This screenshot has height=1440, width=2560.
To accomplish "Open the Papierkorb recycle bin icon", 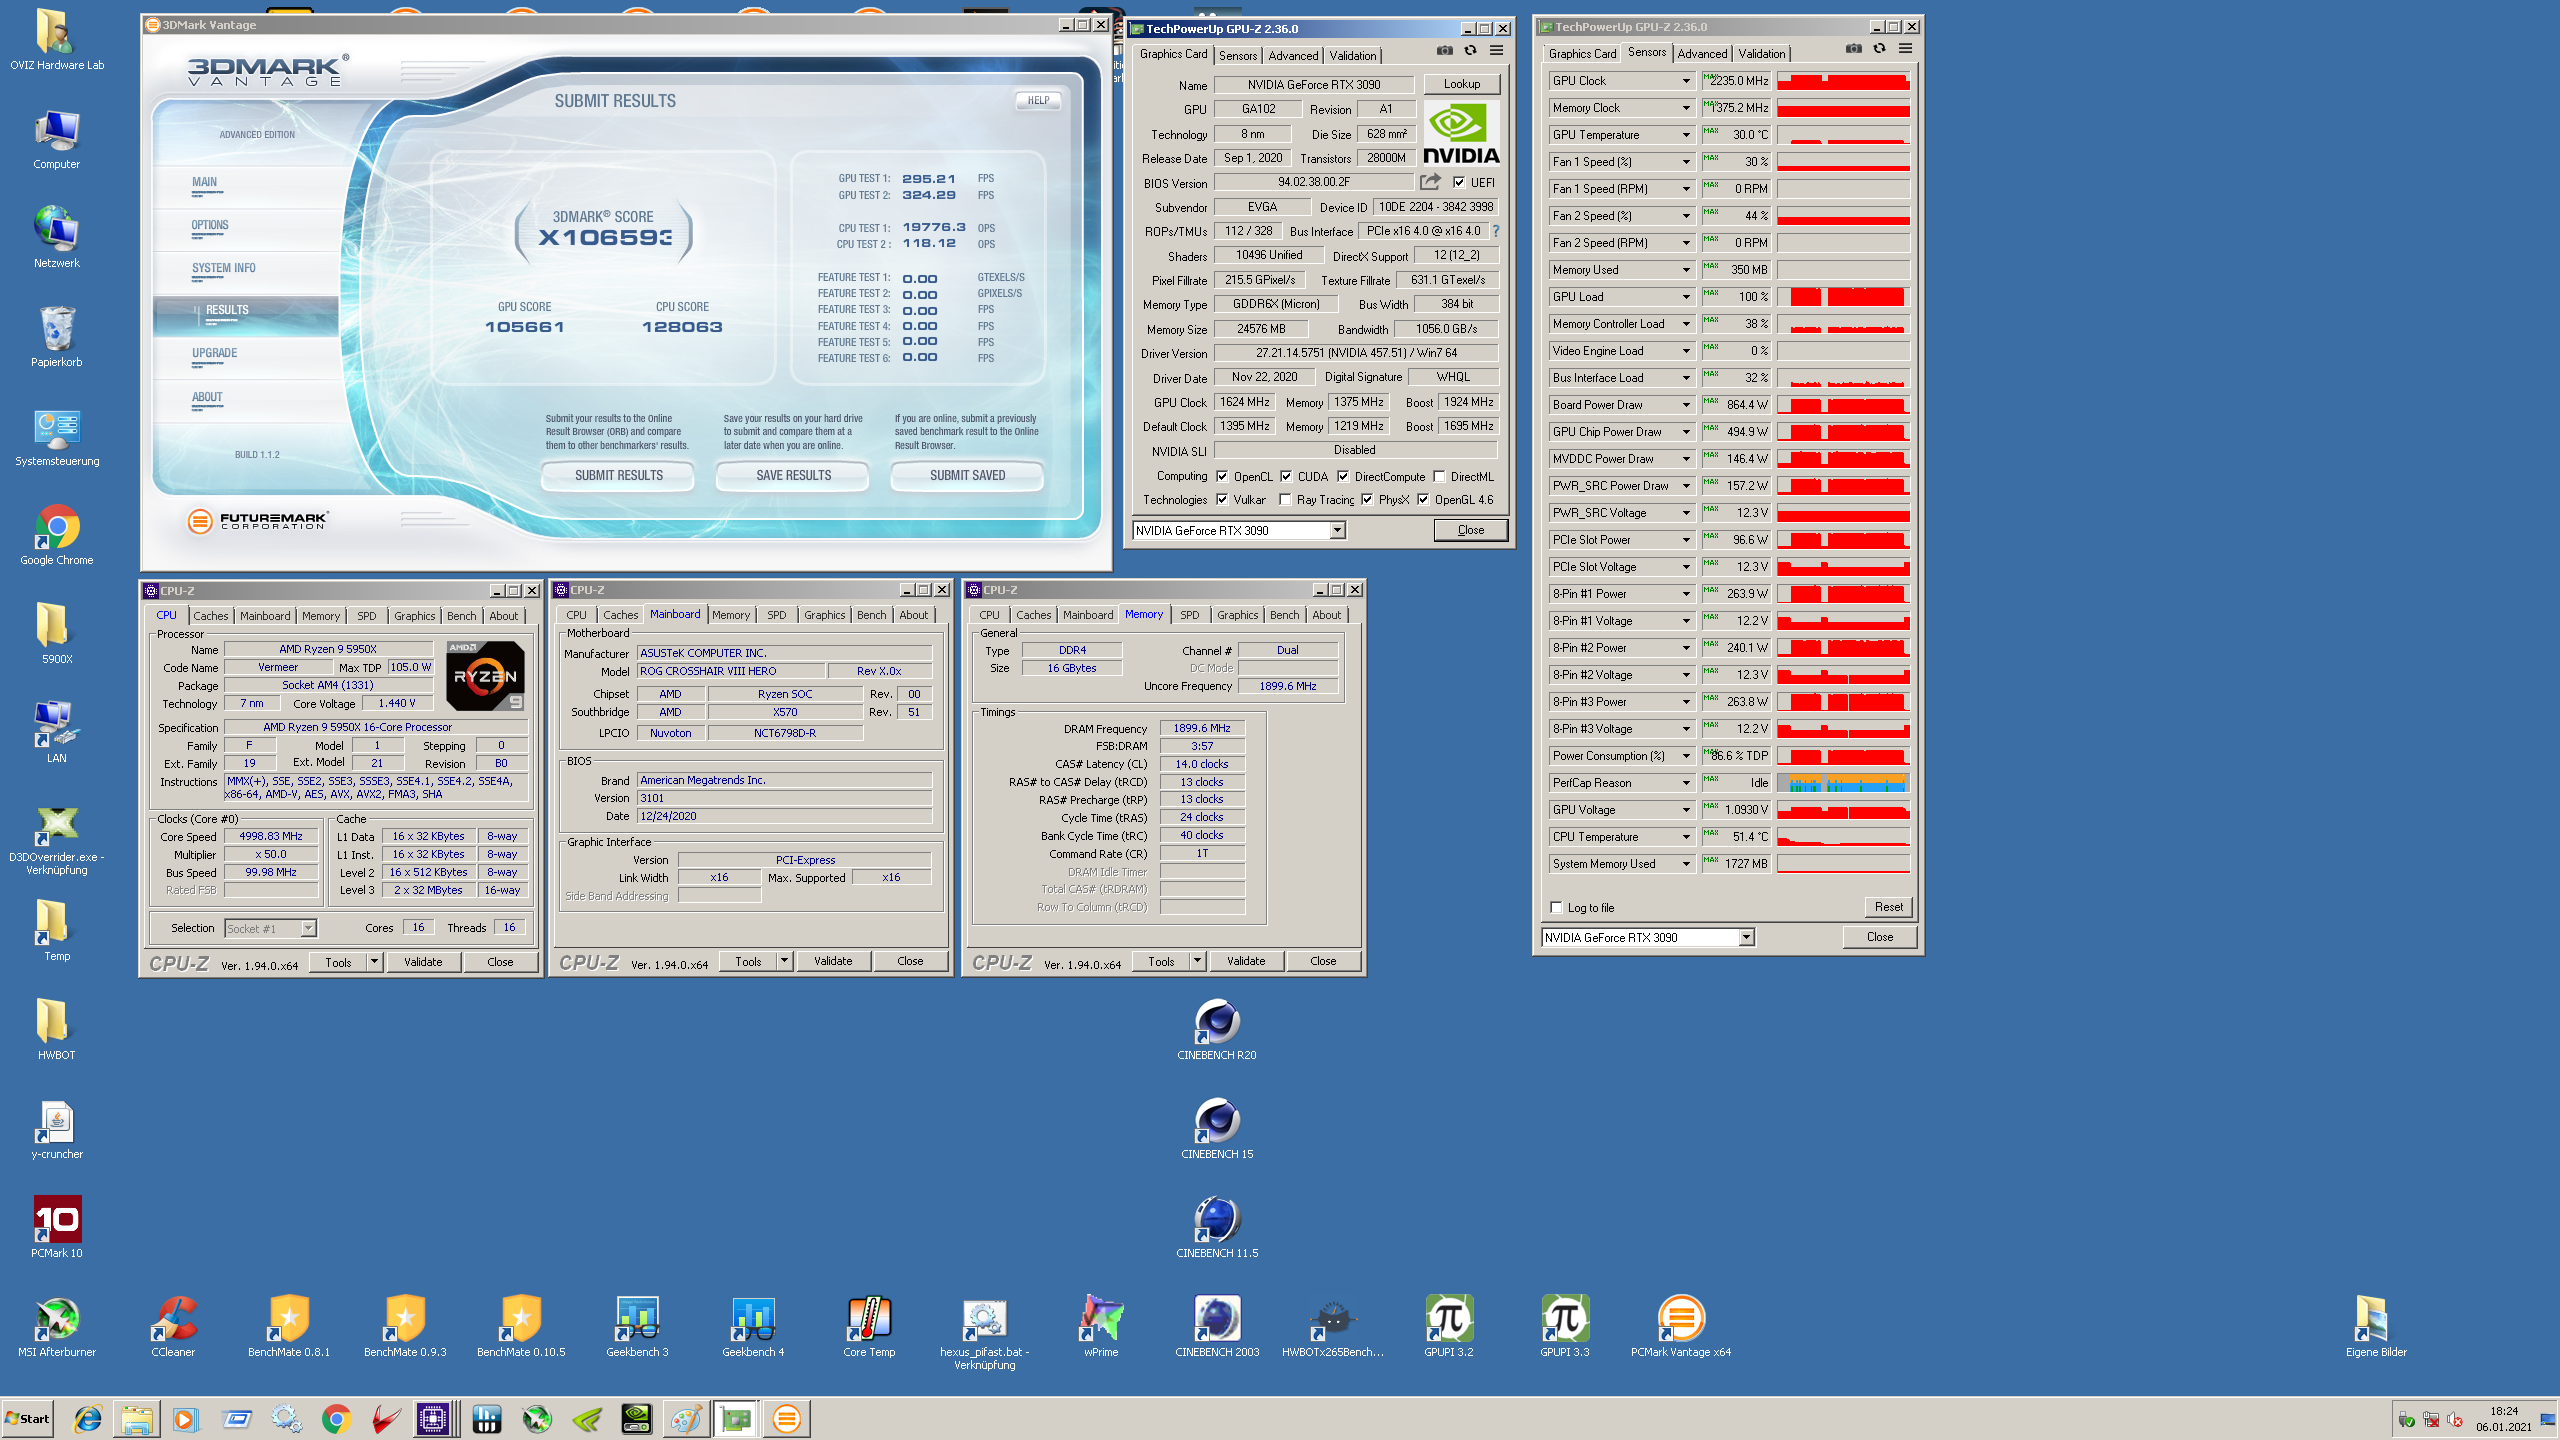I will (56, 336).
